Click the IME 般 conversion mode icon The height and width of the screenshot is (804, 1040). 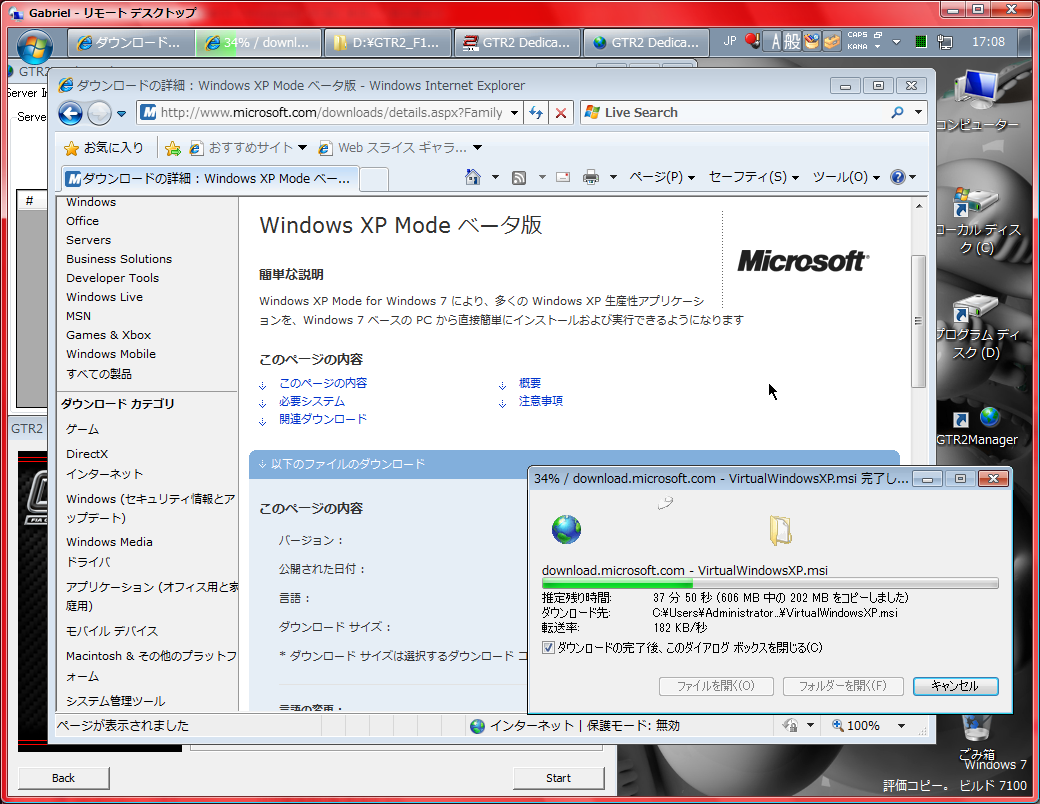pos(792,42)
